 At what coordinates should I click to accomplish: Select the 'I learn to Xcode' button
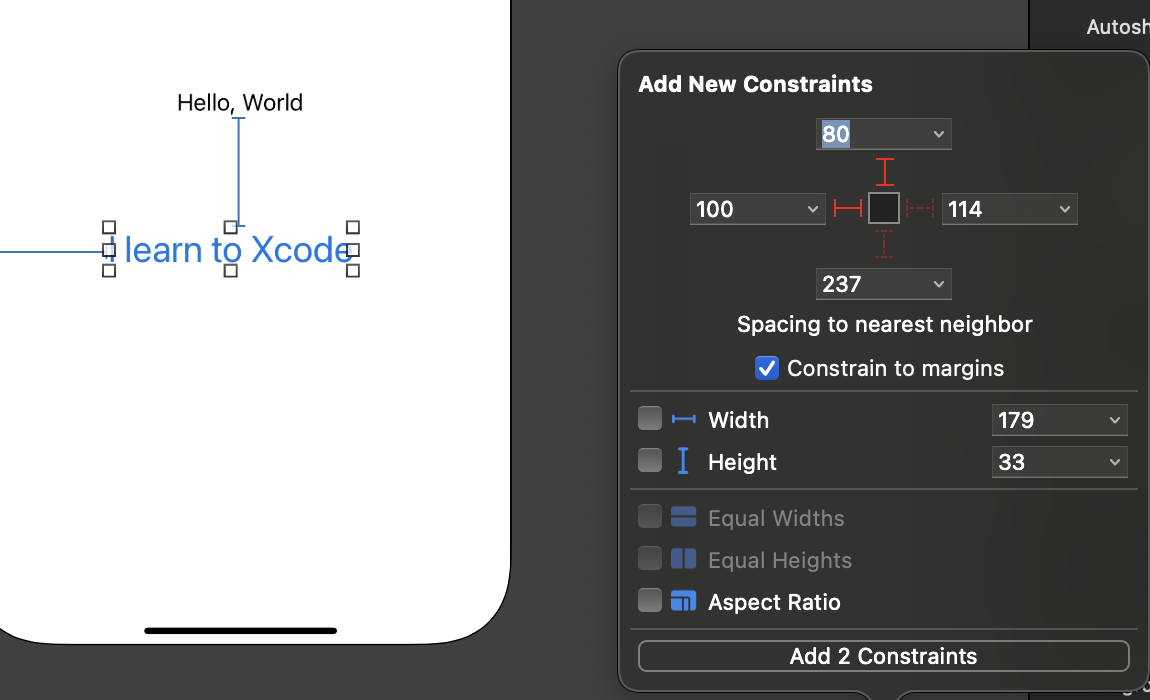coord(238,250)
